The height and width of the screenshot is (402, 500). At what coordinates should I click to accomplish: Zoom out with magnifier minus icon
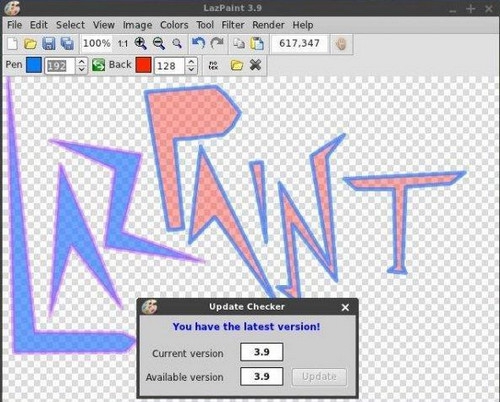pos(159,44)
